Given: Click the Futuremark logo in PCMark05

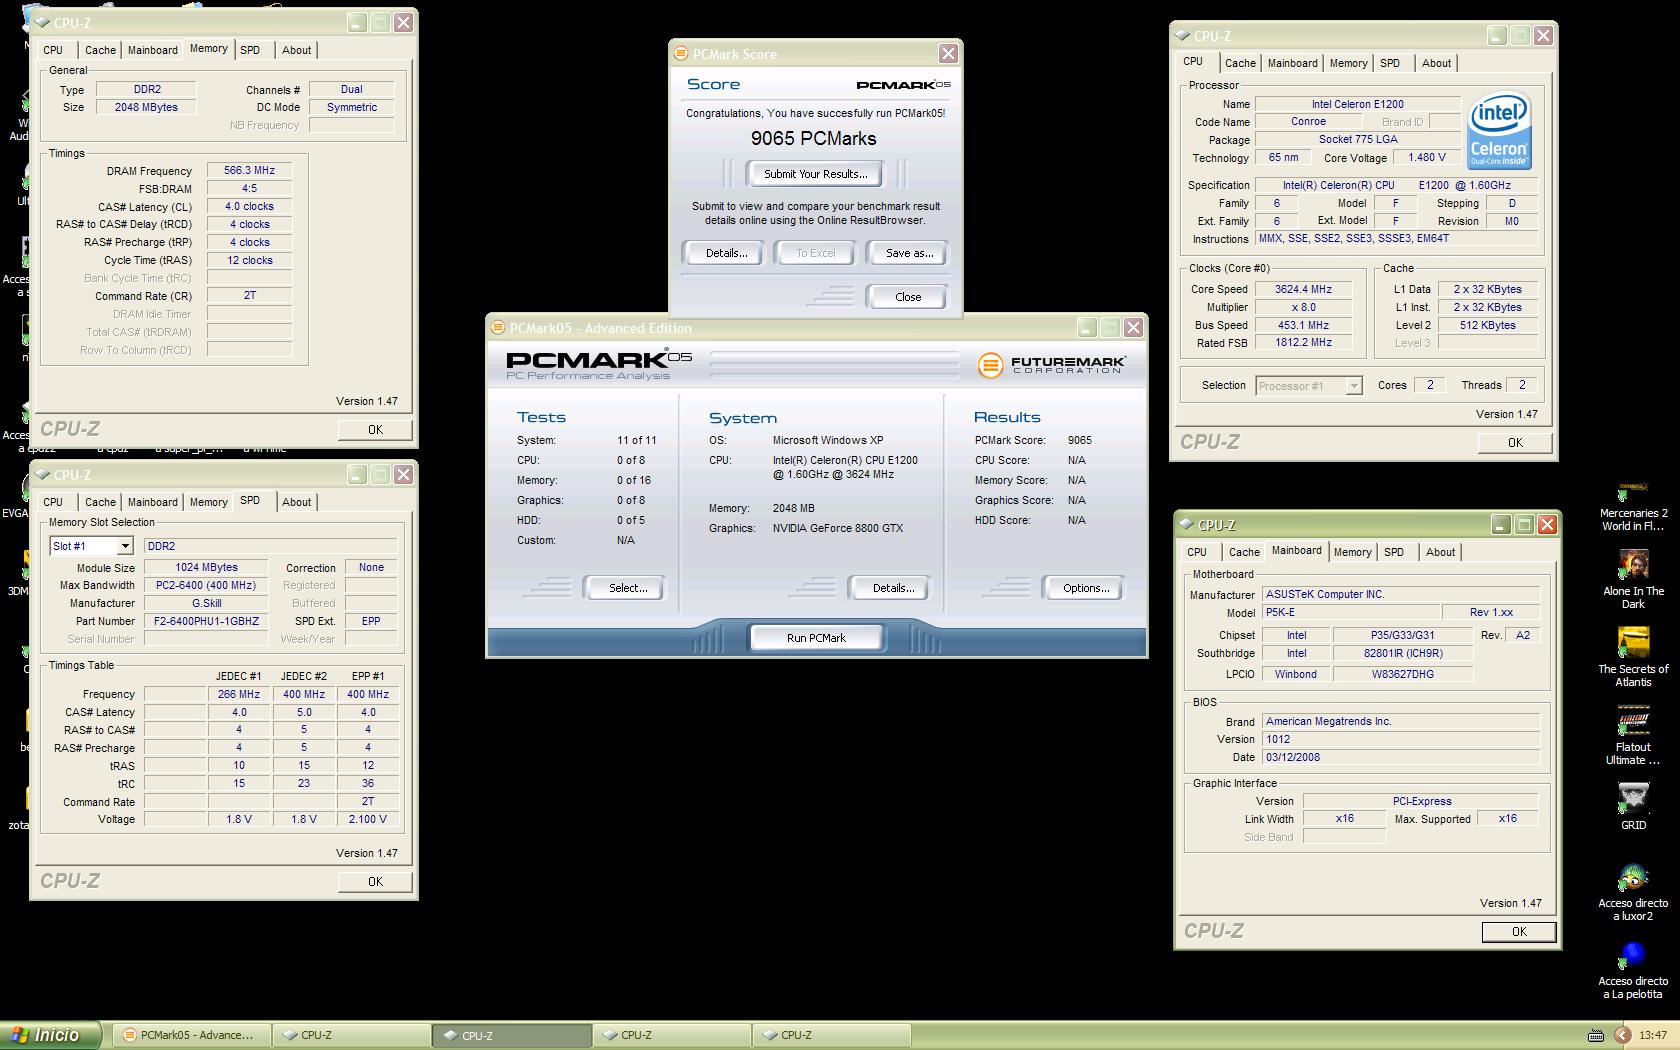Looking at the screenshot, I should (x=1051, y=365).
